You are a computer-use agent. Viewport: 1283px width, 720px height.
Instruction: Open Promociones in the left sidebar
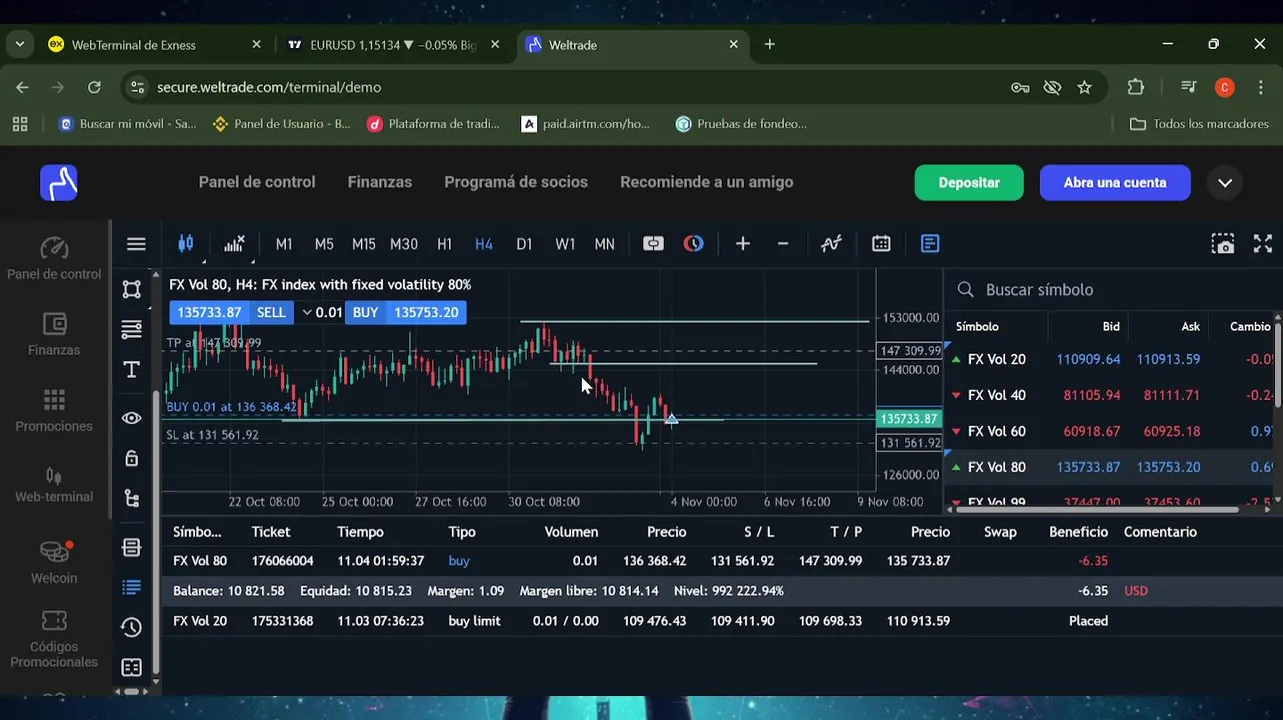pyautogui.click(x=54, y=410)
